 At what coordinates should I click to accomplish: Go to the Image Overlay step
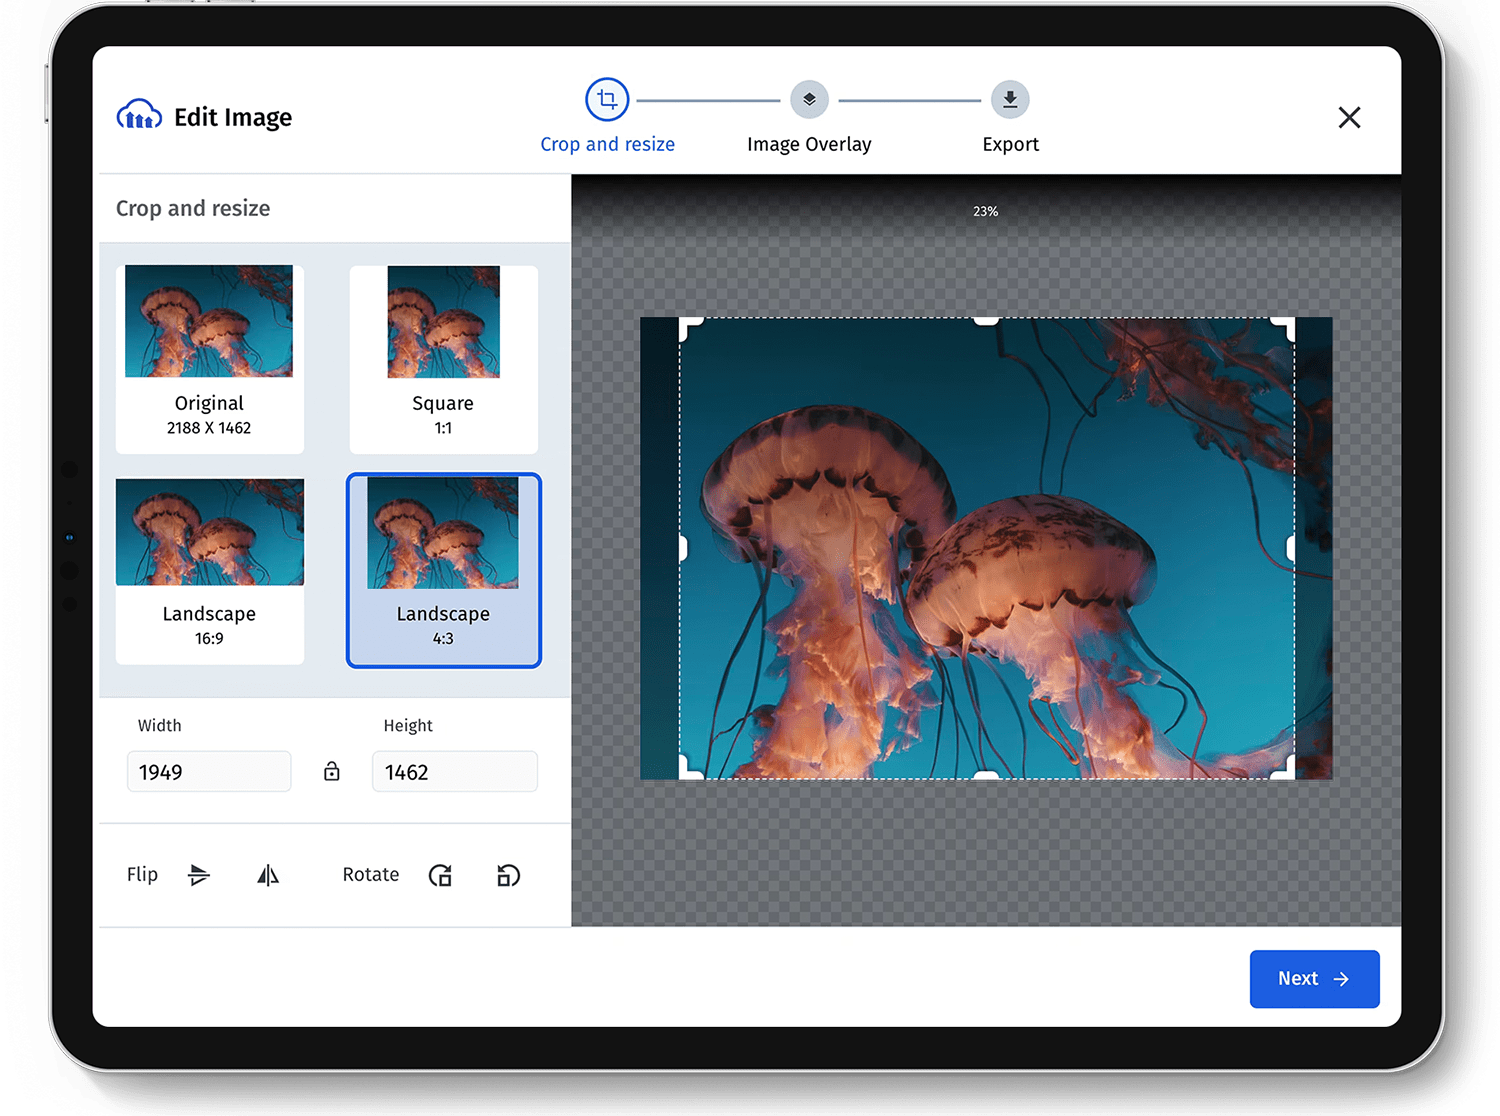pos(809,144)
